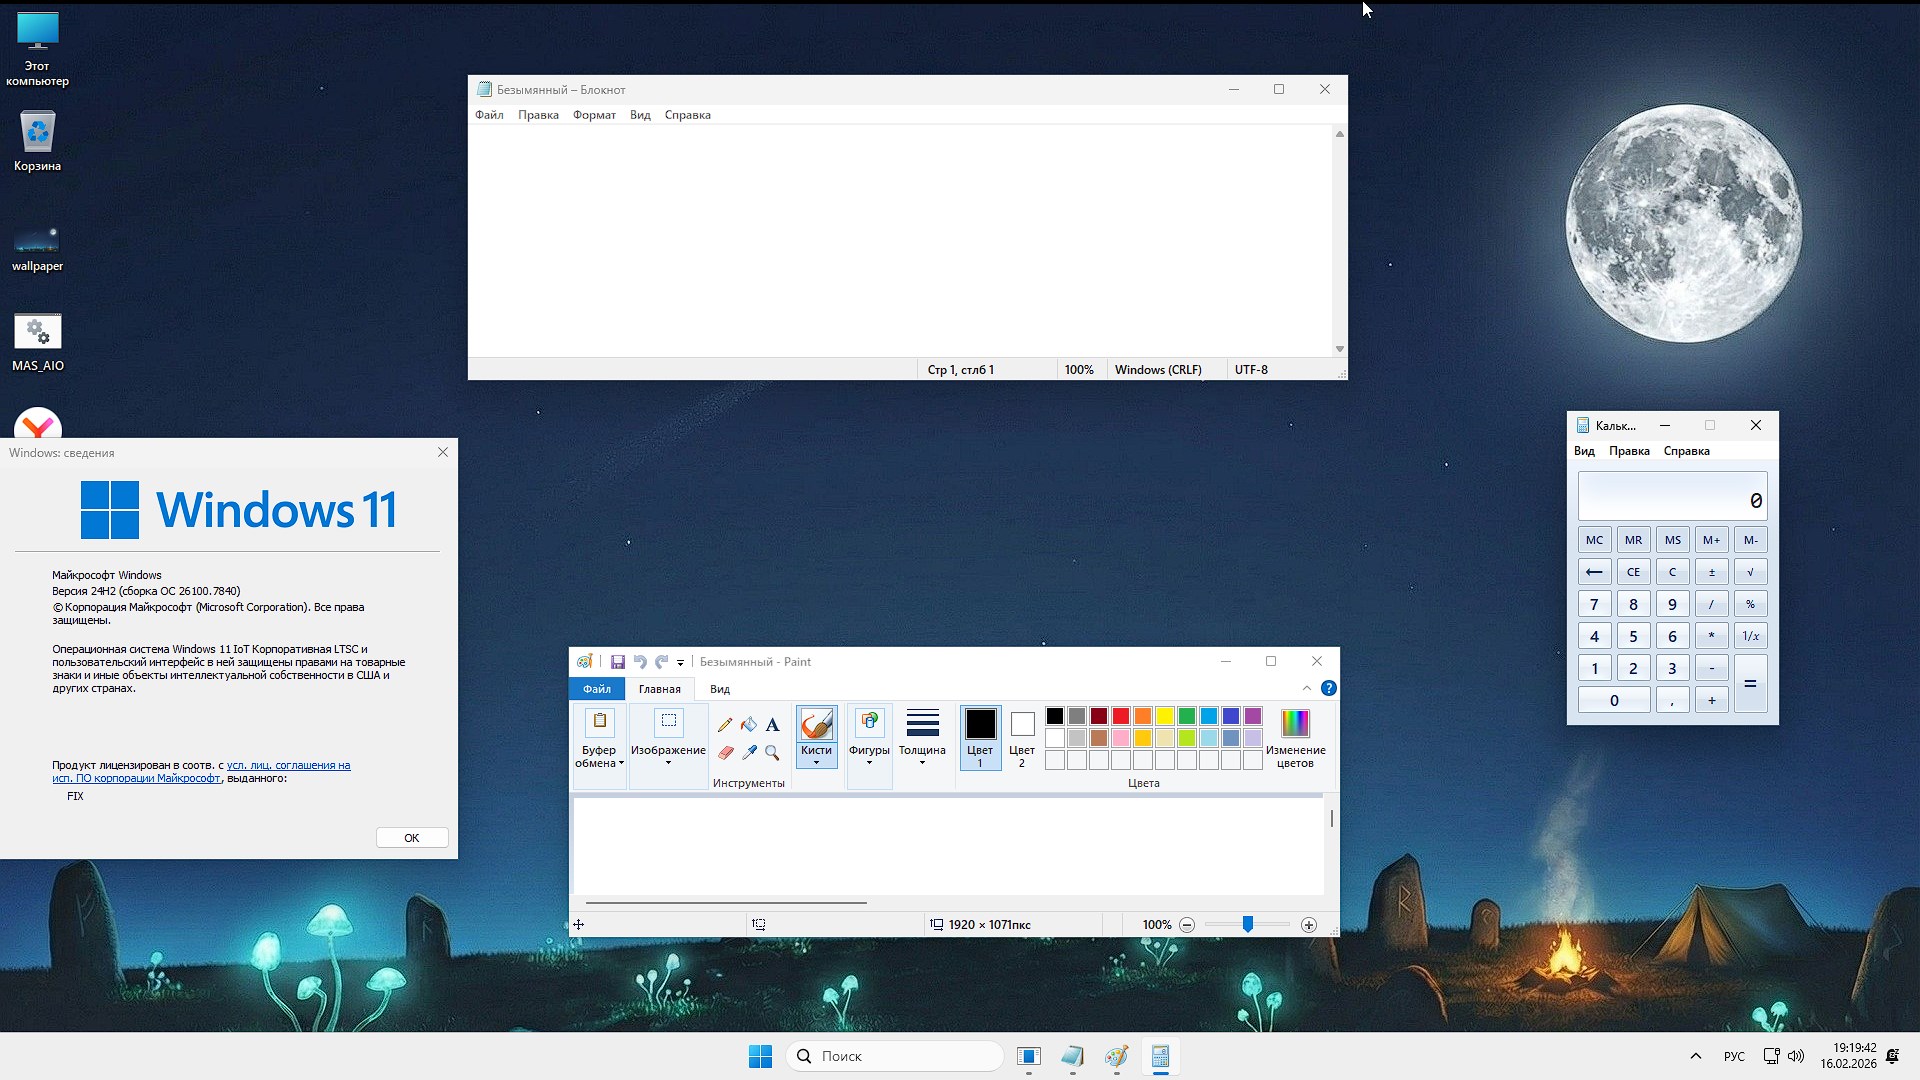Select the Eraser tool in Paint
The height and width of the screenshot is (1080, 1920).
pos(725,752)
